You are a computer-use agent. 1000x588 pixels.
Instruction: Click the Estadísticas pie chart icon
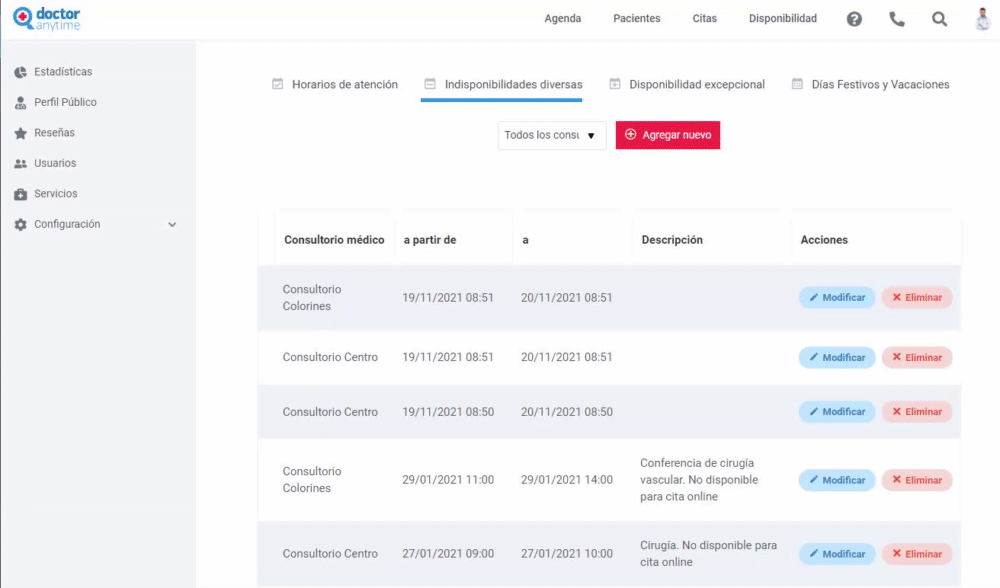[20, 72]
